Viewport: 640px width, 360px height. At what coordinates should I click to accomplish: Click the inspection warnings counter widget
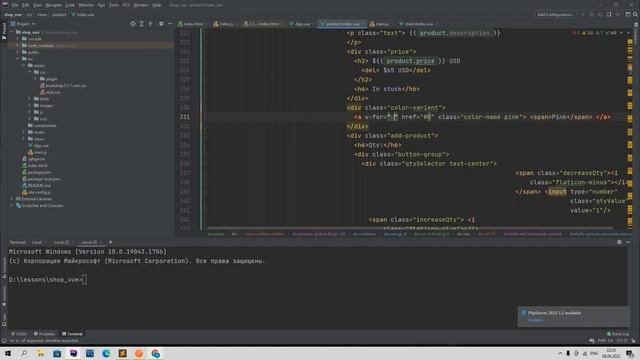(x=596, y=33)
